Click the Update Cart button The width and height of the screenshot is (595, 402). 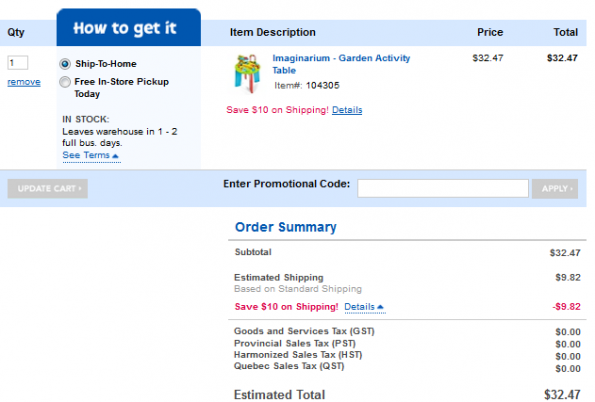click(47, 189)
